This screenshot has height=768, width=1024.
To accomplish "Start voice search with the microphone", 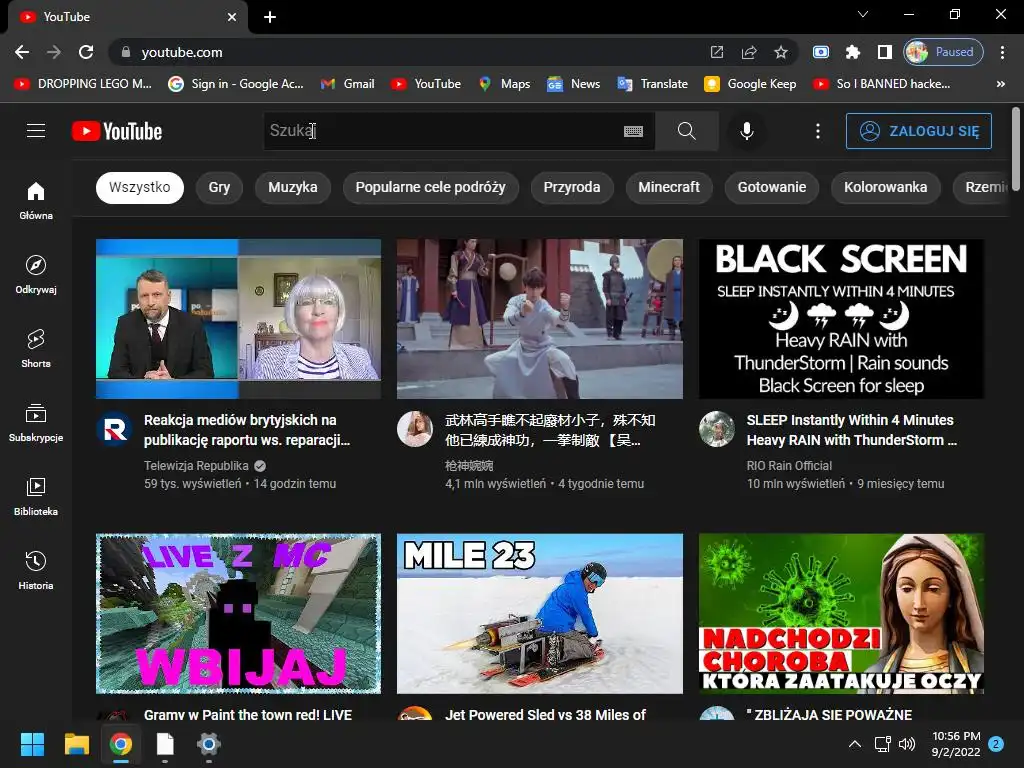I will (747, 131).
